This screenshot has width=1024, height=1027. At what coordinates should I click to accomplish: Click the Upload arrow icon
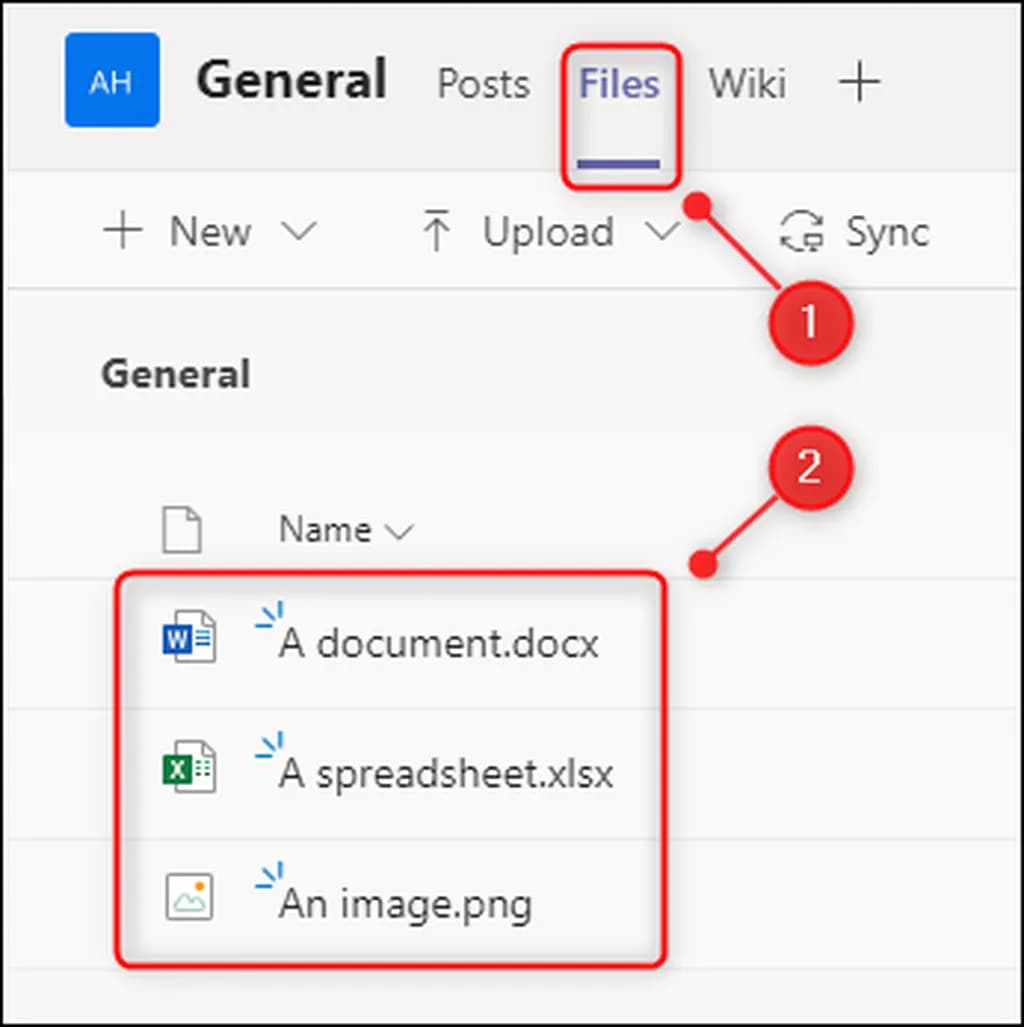(436, 232)
